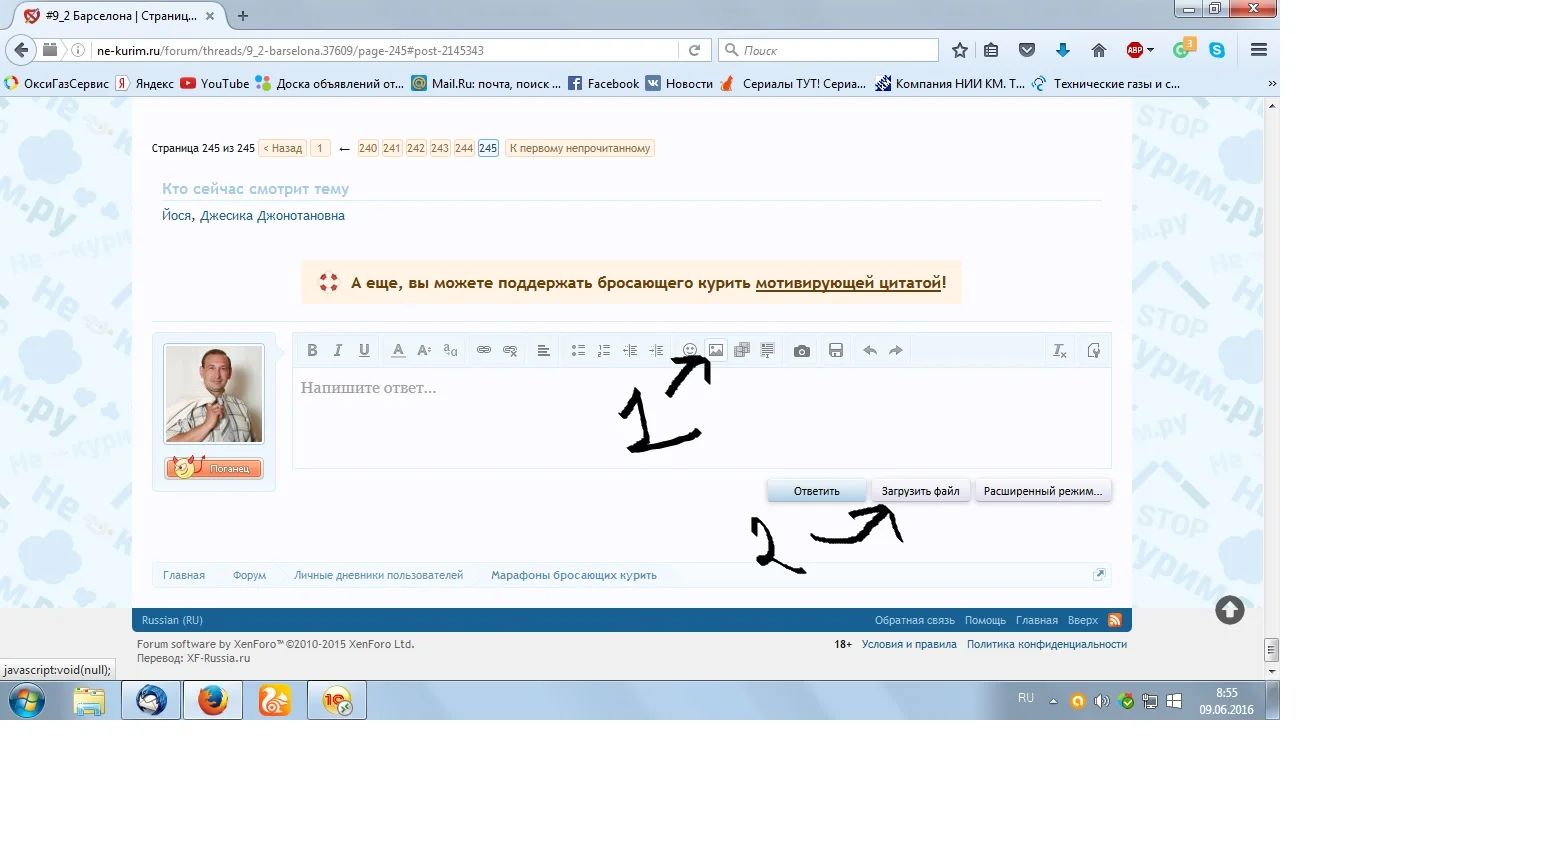Click the camera upload icon in the editor
The image size is (1548, 844).
click(801, 350)
